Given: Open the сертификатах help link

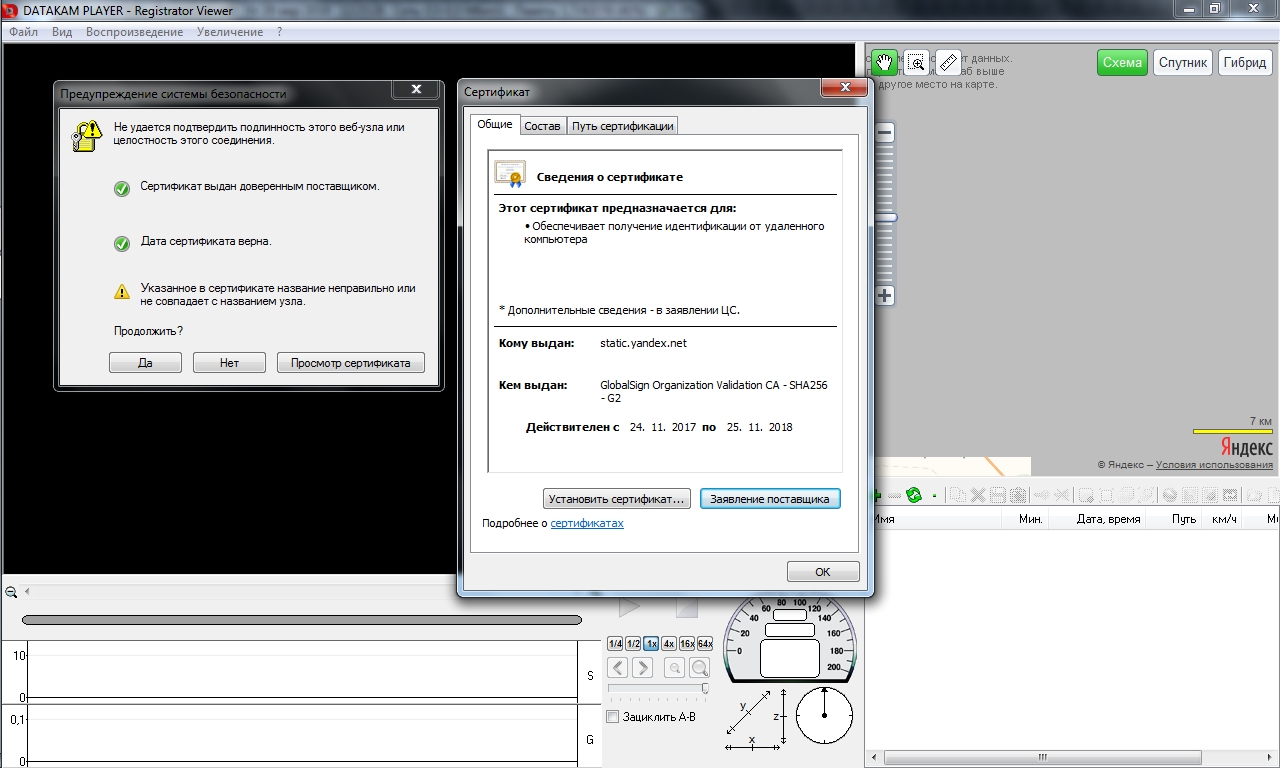Looking at the screenshot, I should point(587,523).
